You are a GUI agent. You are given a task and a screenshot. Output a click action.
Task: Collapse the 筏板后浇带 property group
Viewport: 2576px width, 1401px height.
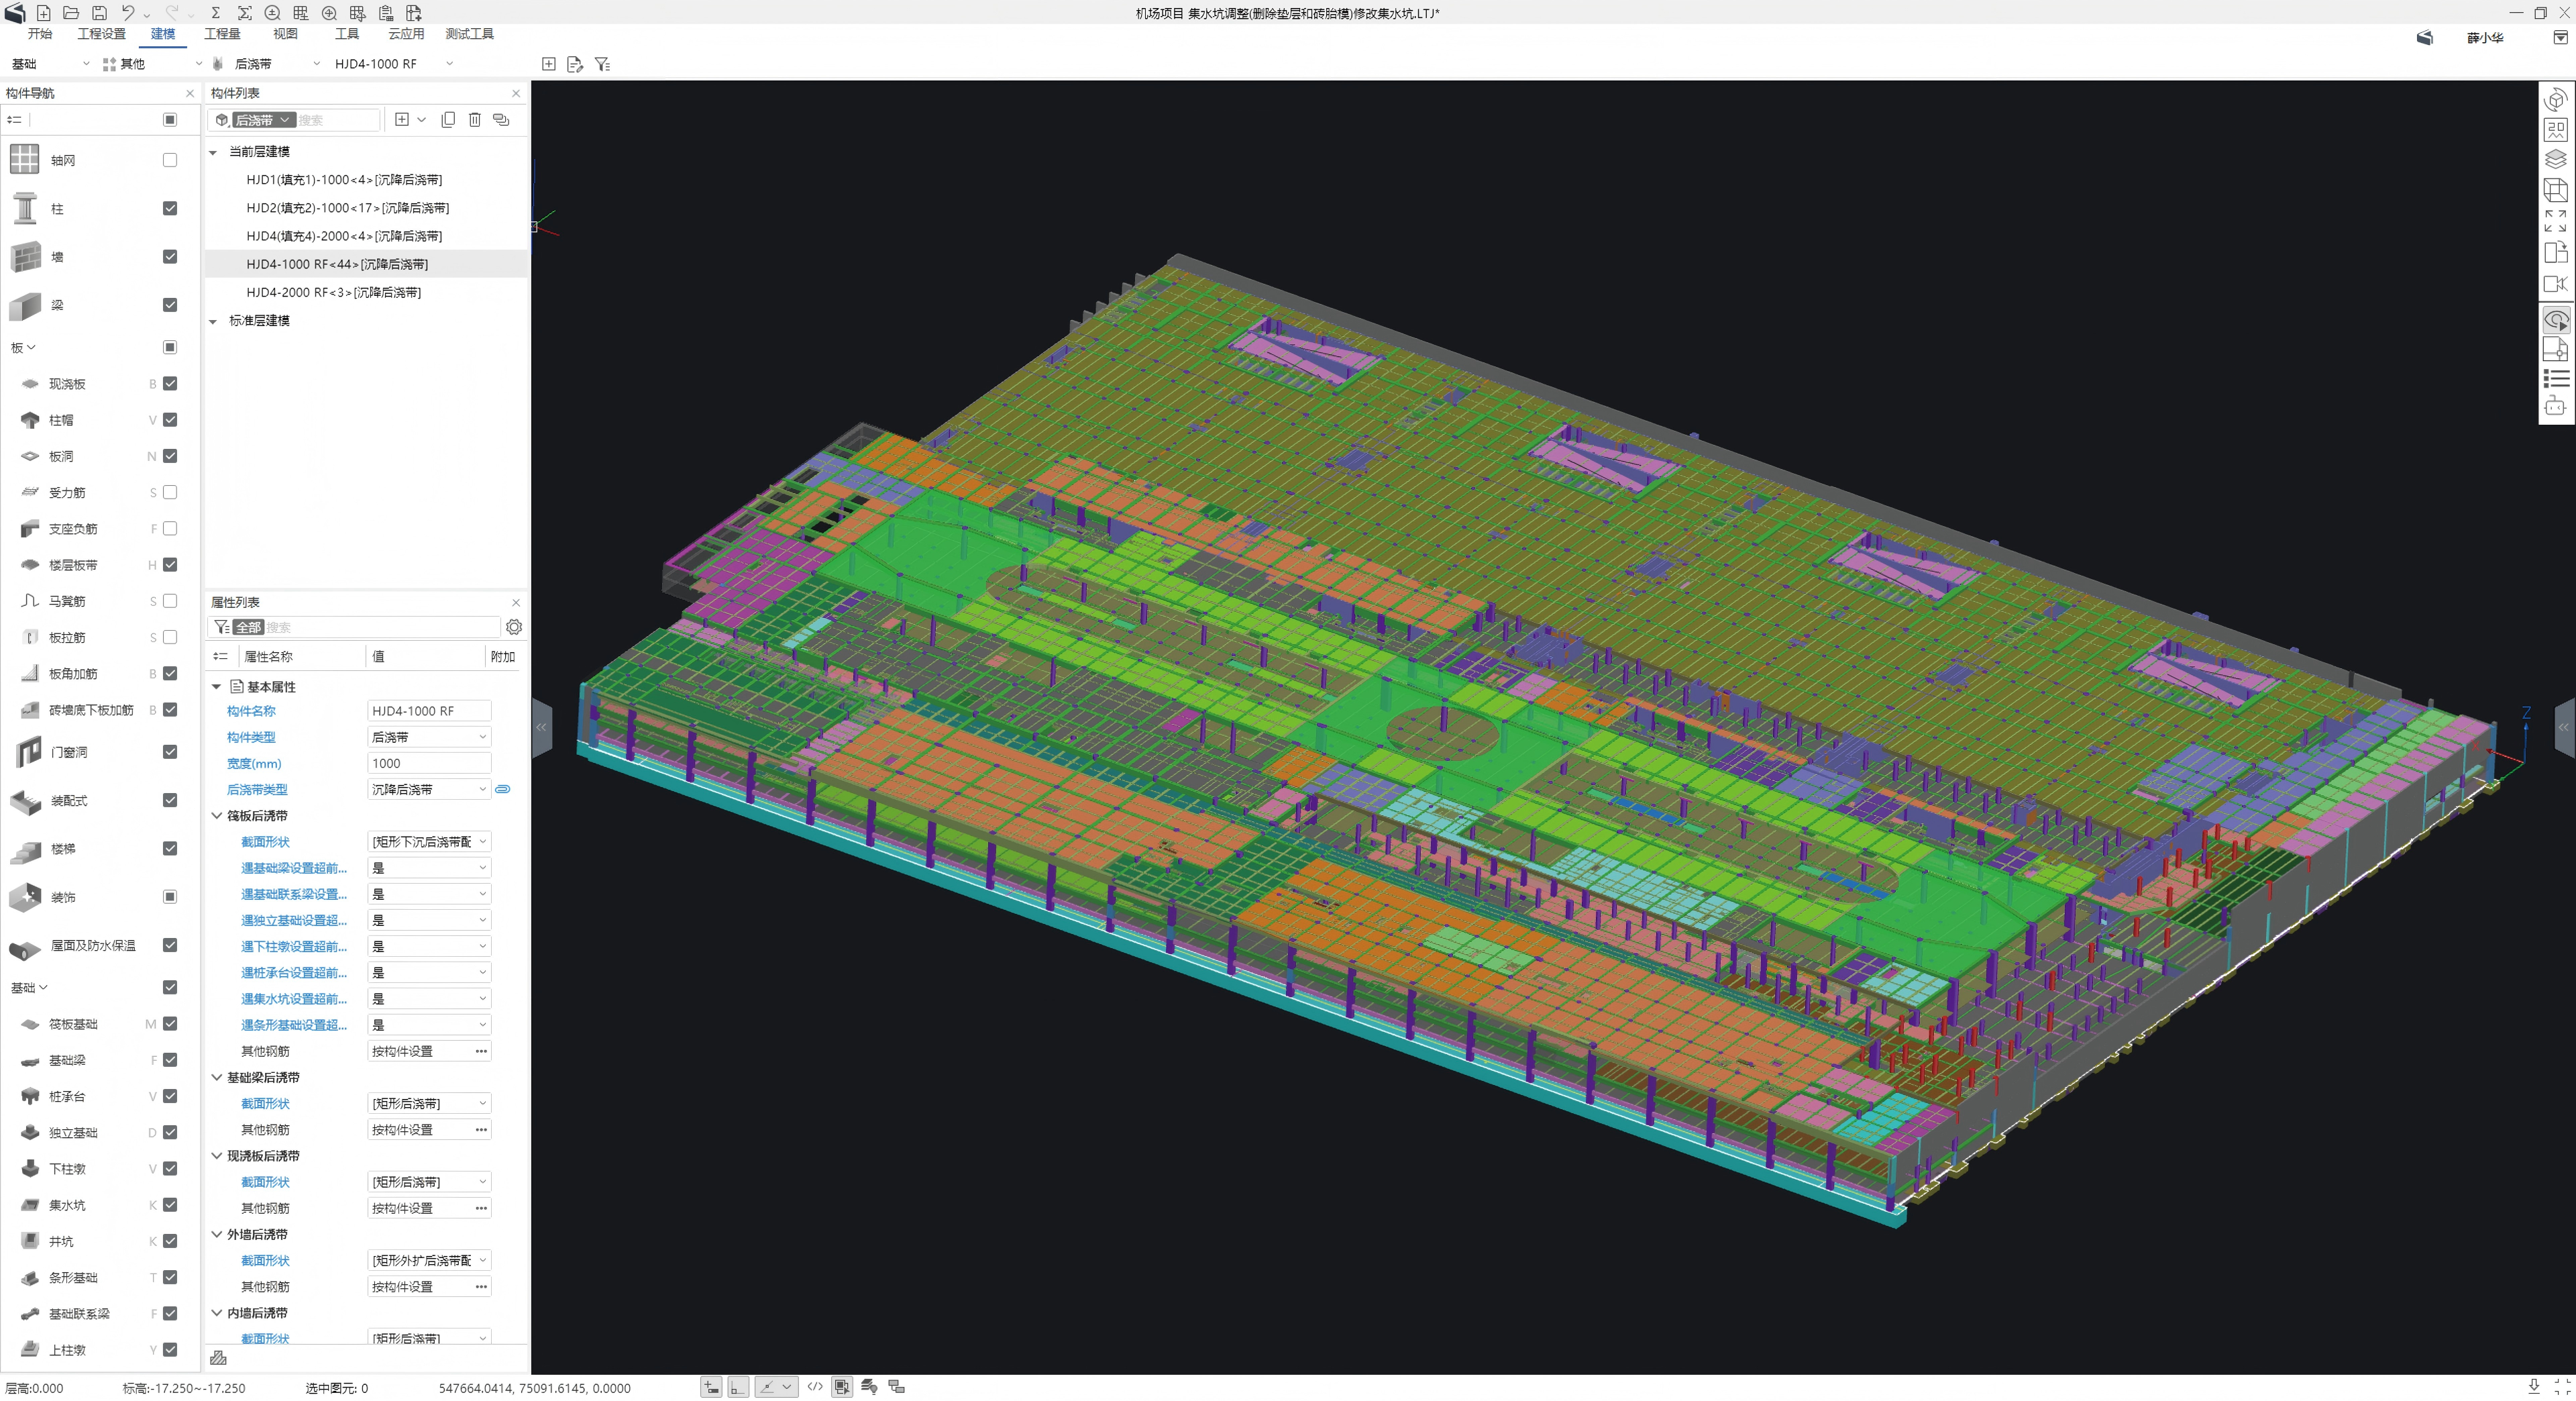point(216,816)
